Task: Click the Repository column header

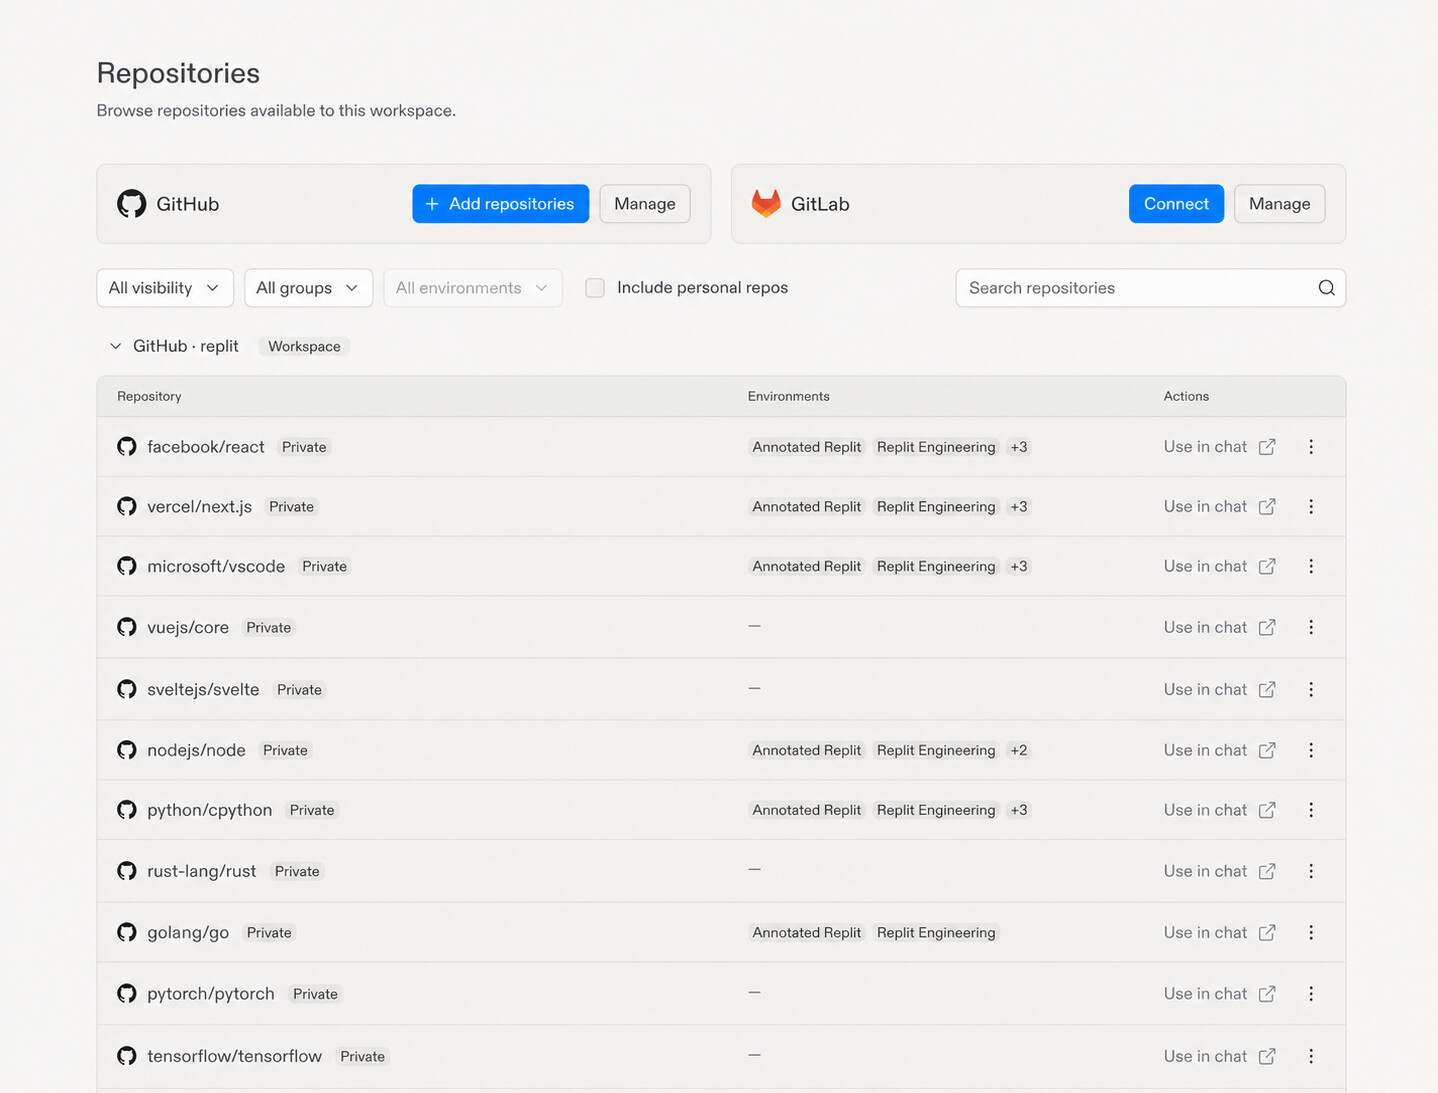Action: 149,396
